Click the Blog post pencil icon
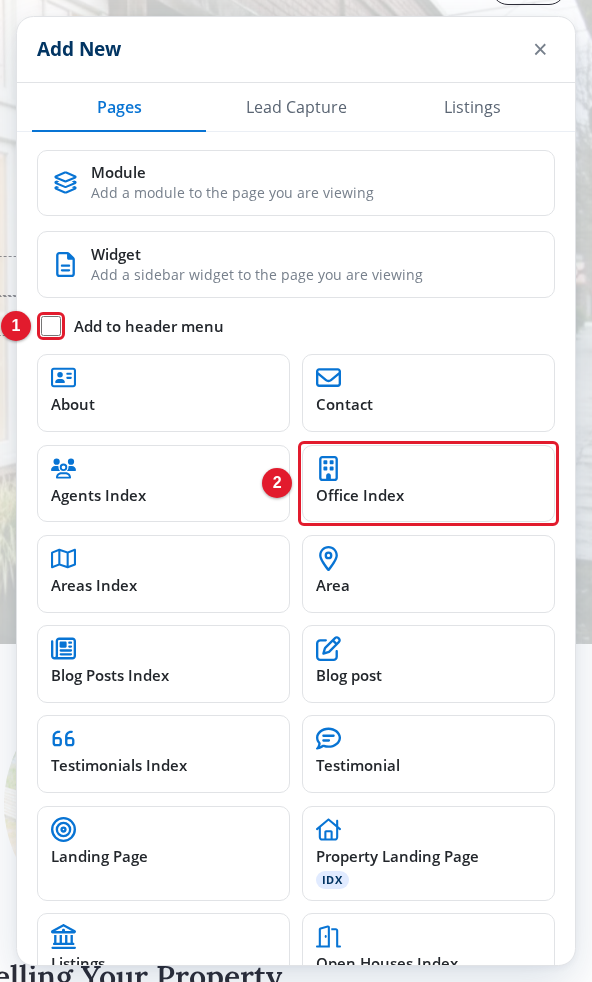The image size is (592, 982). [x=328, y=648]
